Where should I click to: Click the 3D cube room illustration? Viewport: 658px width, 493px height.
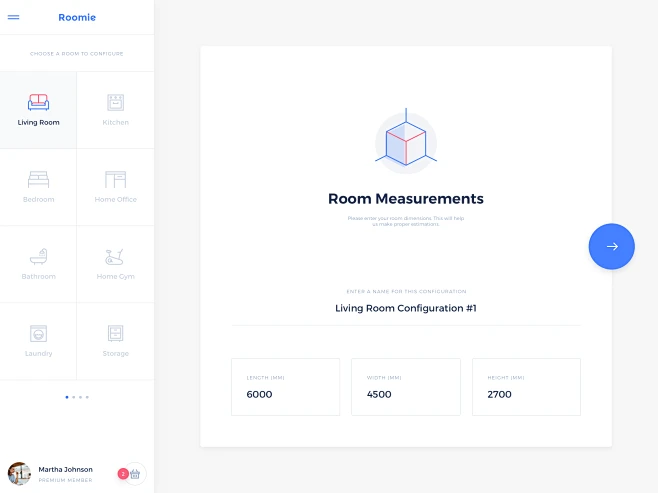[406, 142]
